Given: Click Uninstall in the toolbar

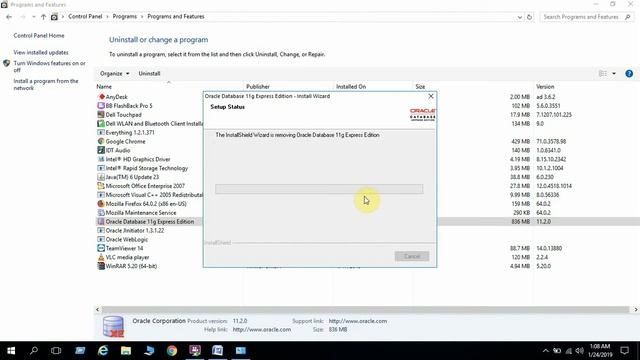Looking at the screenshot, I should 149,73.
